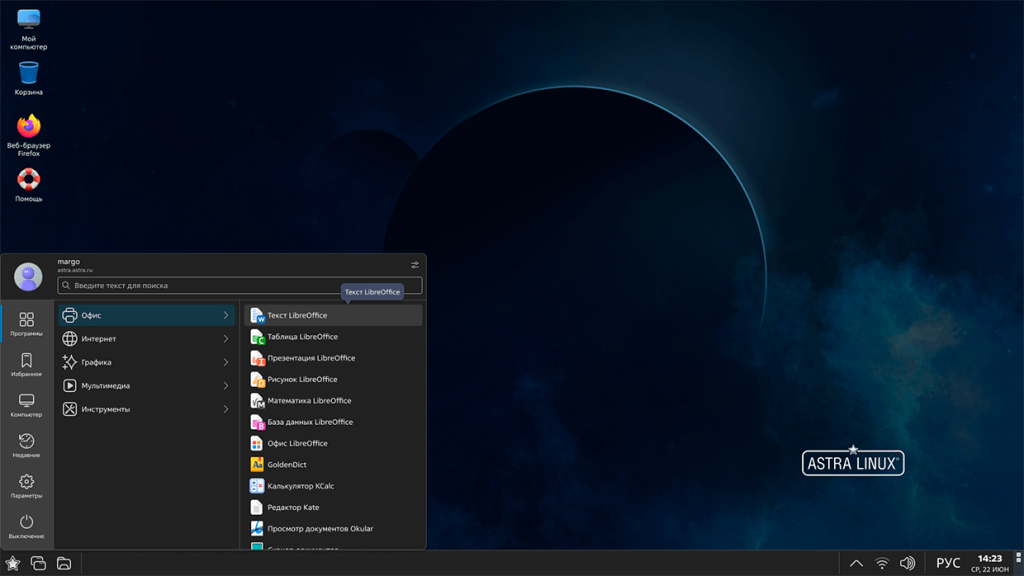Expand the Мультимедиа category chevron
Viewport: 1024px width, 576px height.
click(226, 386)
